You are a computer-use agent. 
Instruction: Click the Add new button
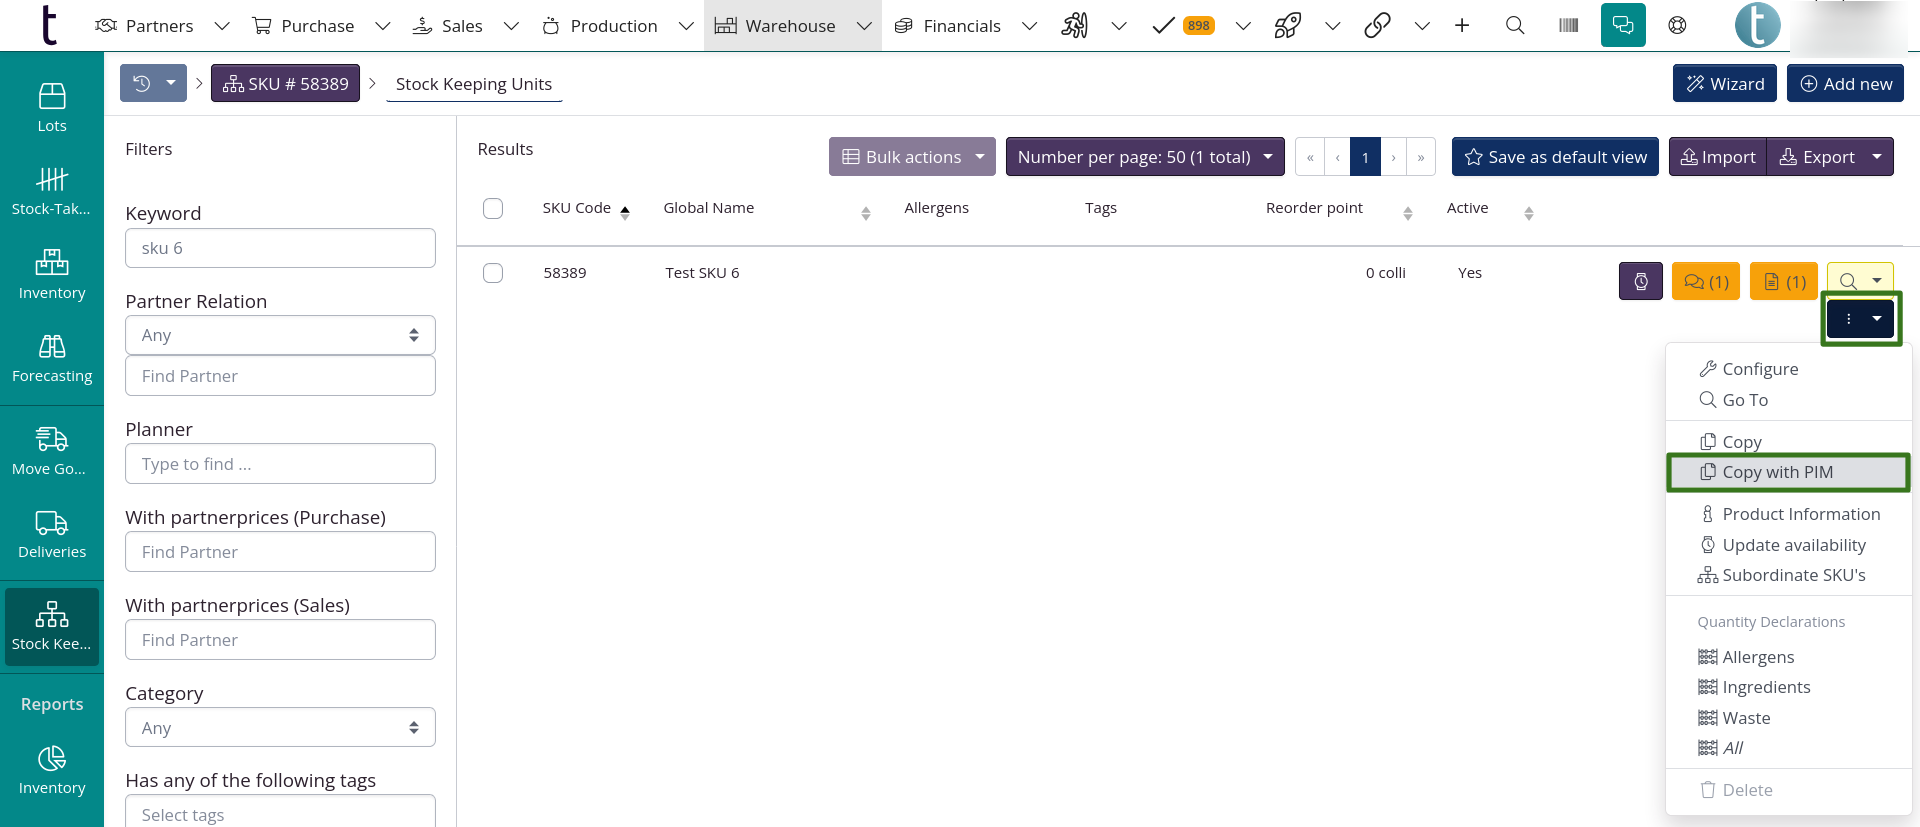click(1845, 84)
